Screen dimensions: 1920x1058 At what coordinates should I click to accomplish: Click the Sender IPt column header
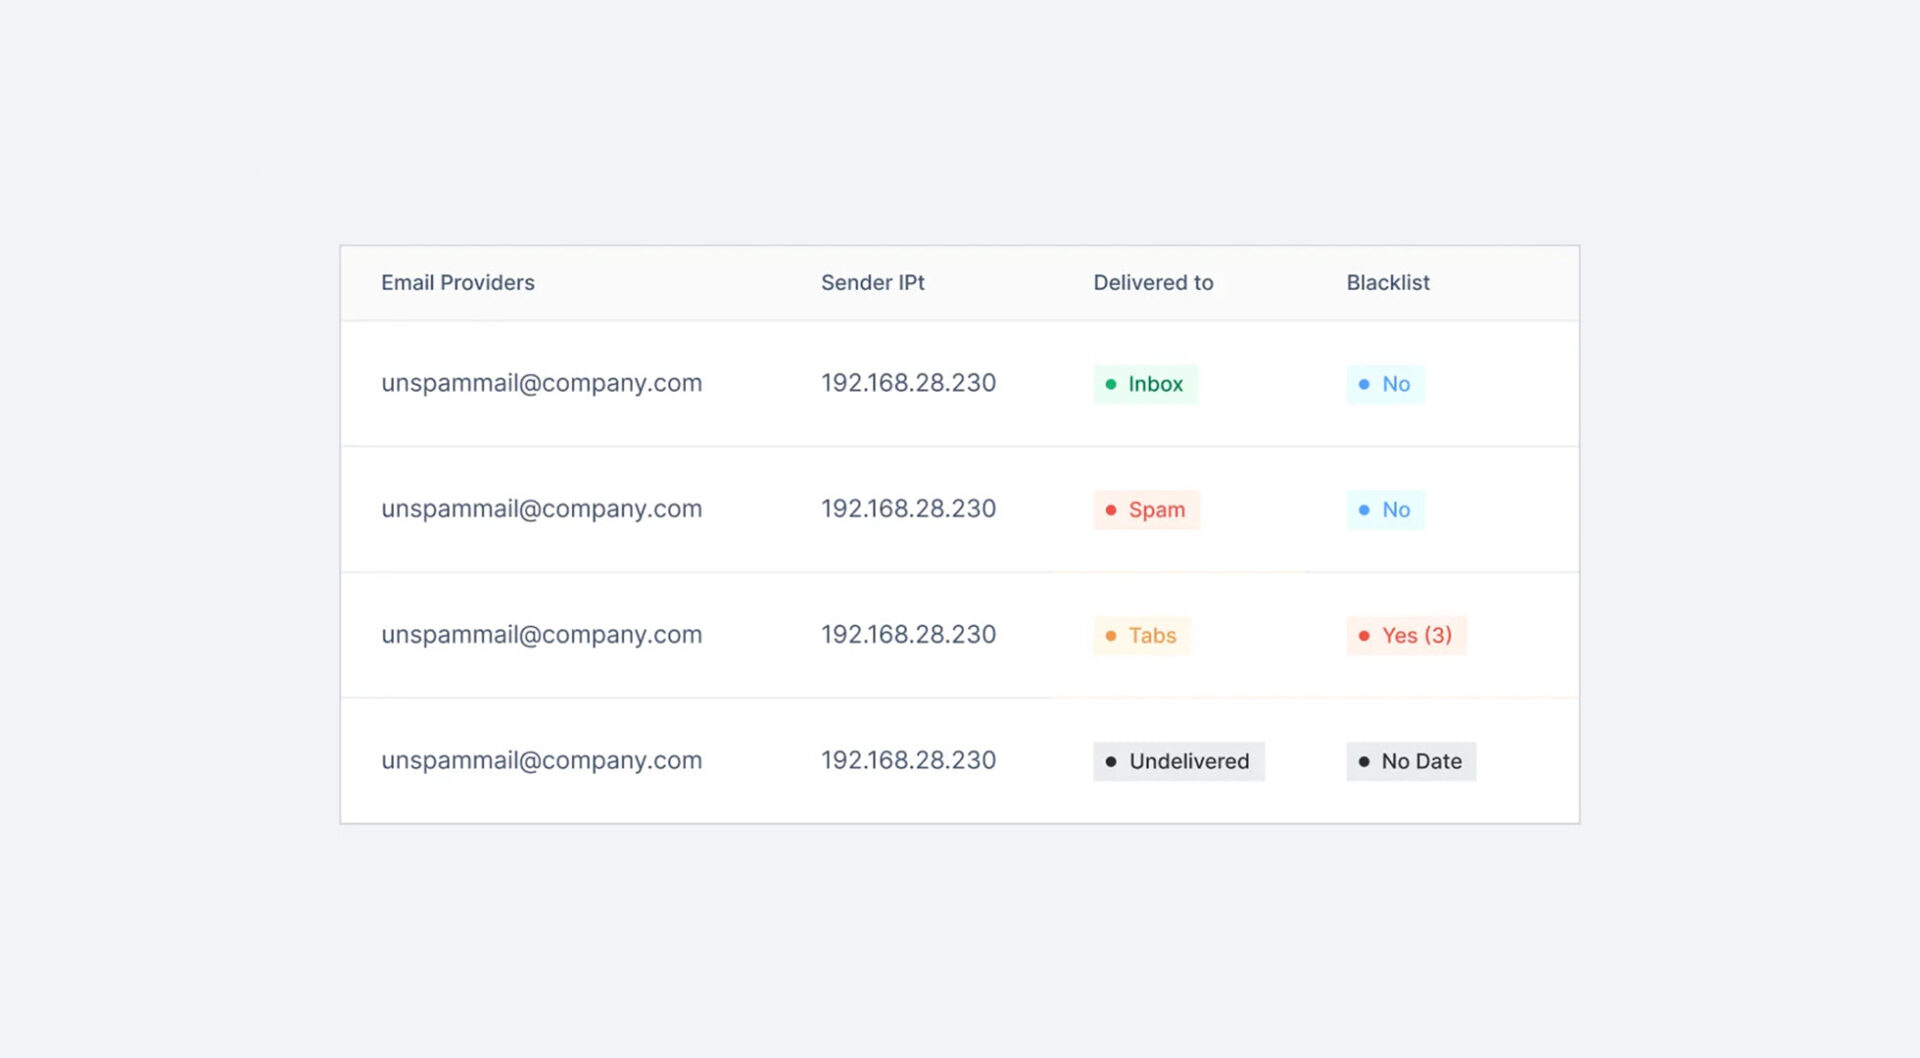873,283
